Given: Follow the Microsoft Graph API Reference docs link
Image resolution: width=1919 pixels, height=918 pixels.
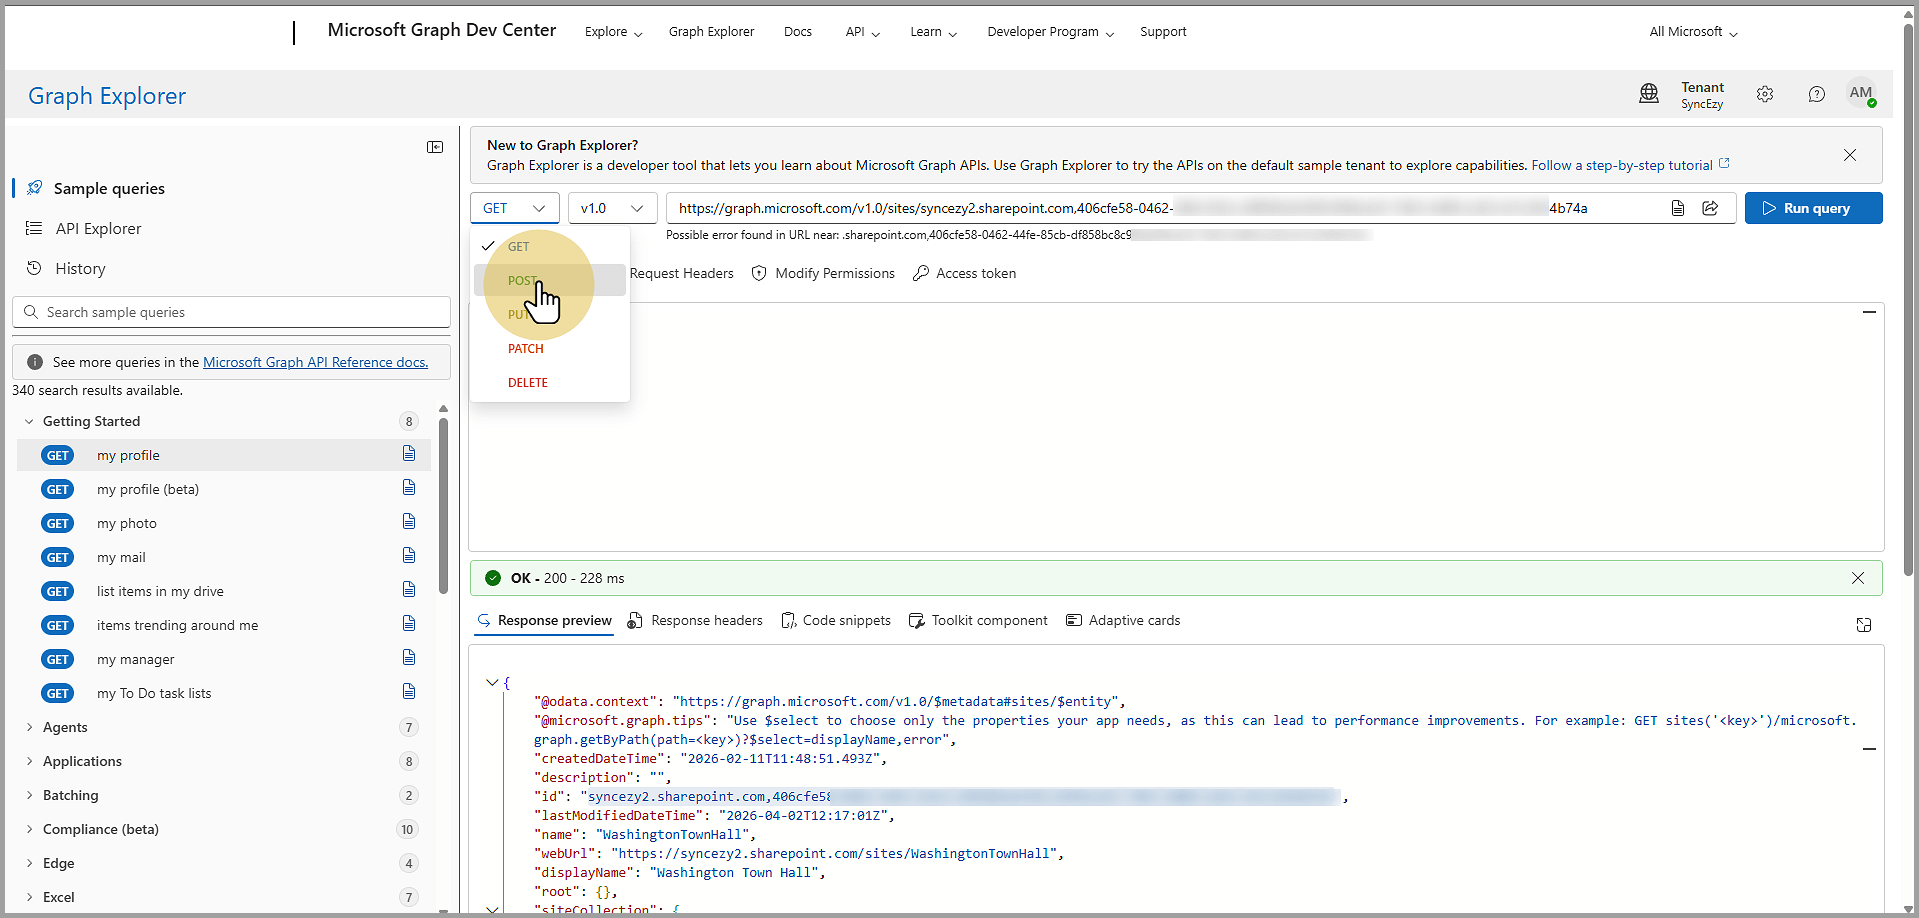Looking at the screenshot, I should pos(315,362).
